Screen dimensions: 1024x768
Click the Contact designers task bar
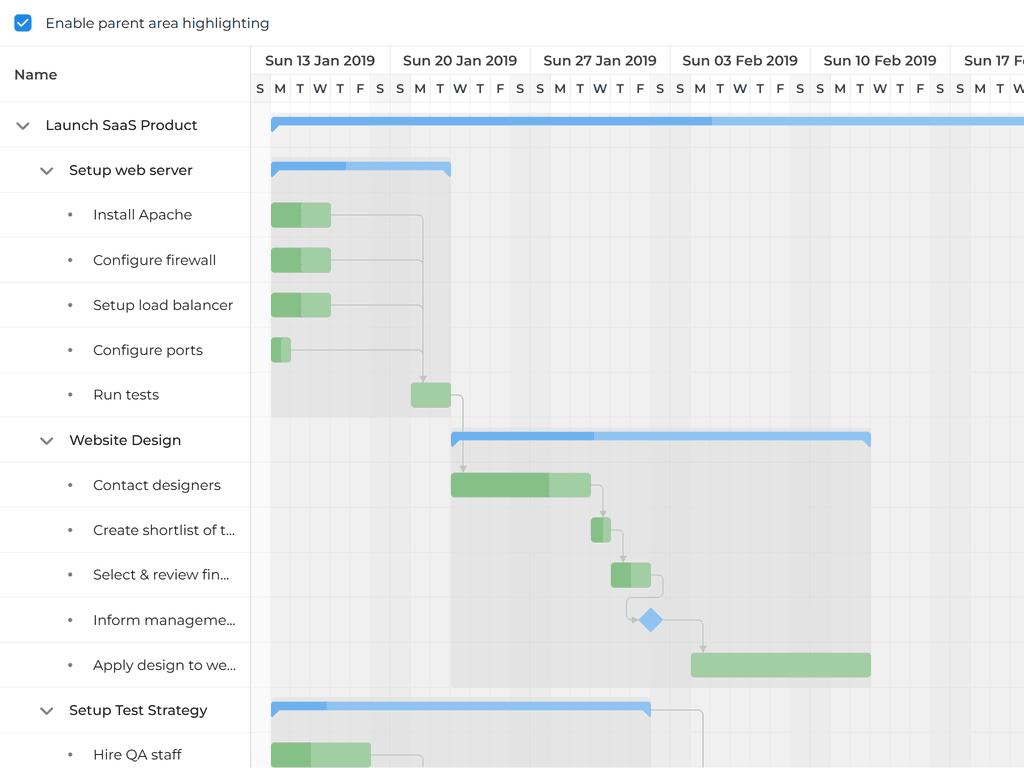(x=520, y=485)
